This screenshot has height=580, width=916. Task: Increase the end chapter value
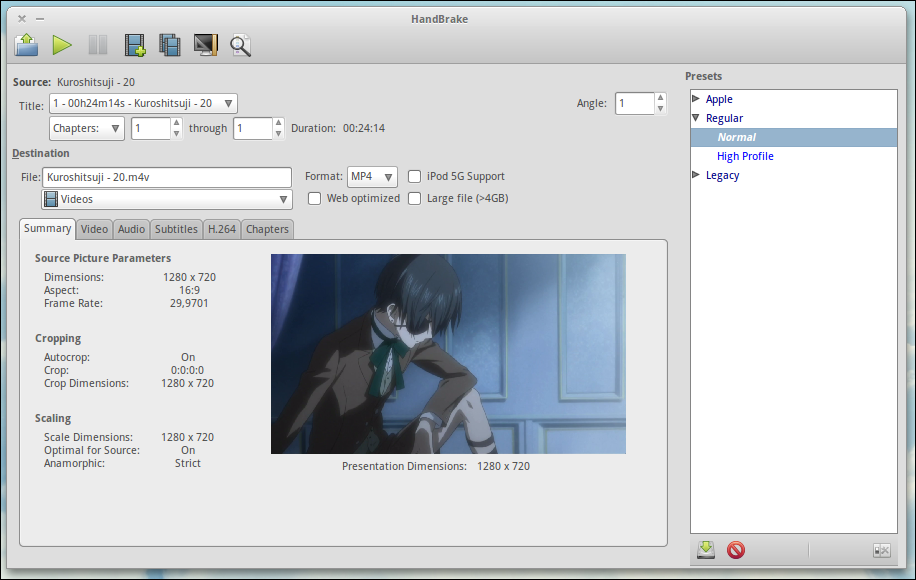(279, 123)
